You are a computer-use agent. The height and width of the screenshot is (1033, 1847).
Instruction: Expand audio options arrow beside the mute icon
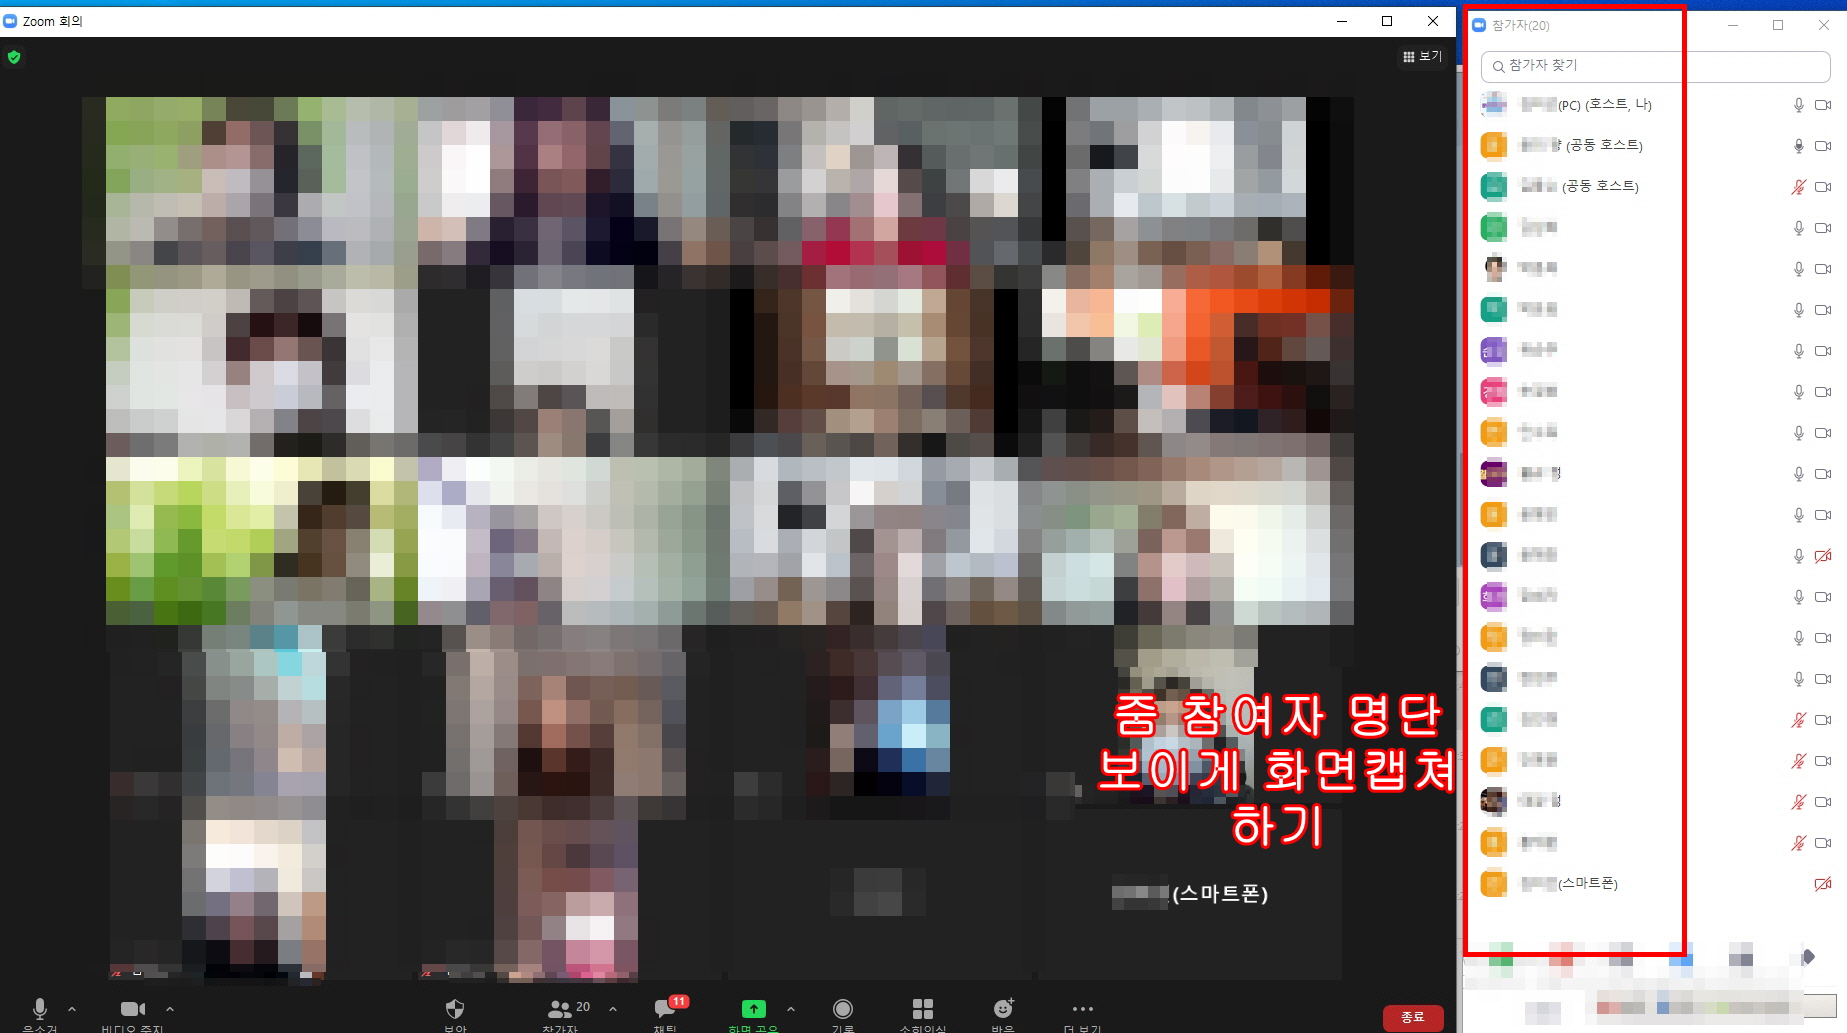pos(72,1009)
